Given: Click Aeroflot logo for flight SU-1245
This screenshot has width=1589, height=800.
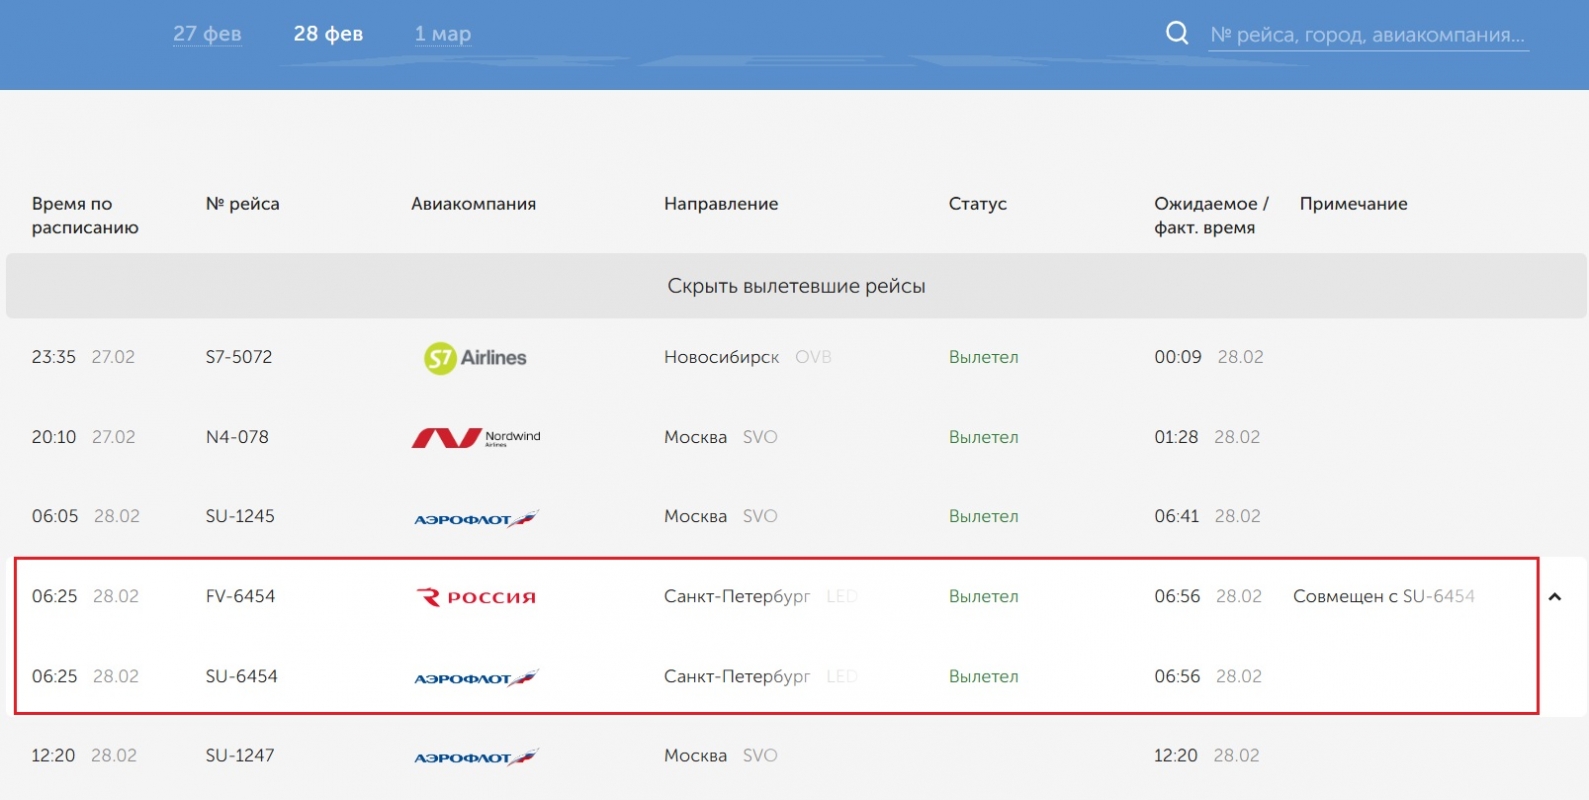Looking at the screenshot, I should pos(476,518).
